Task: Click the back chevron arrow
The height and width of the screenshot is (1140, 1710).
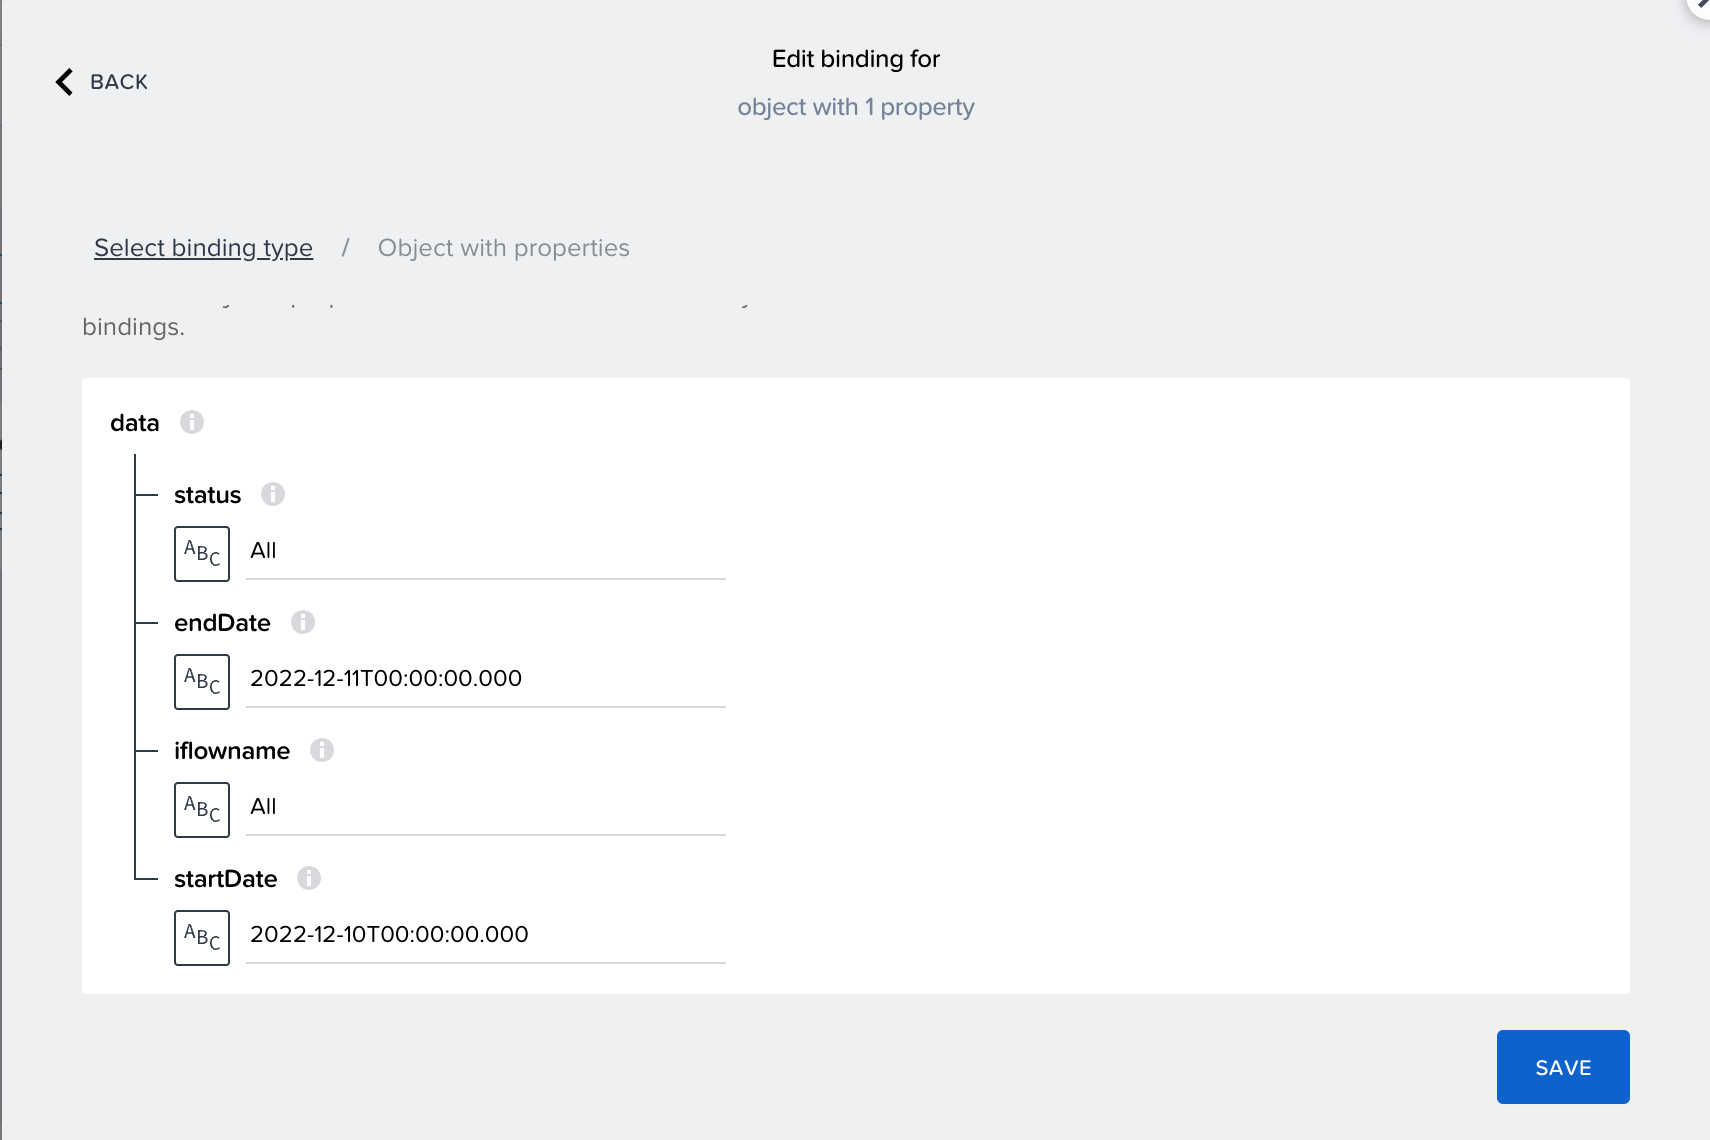Action: [x=64, y=81]
